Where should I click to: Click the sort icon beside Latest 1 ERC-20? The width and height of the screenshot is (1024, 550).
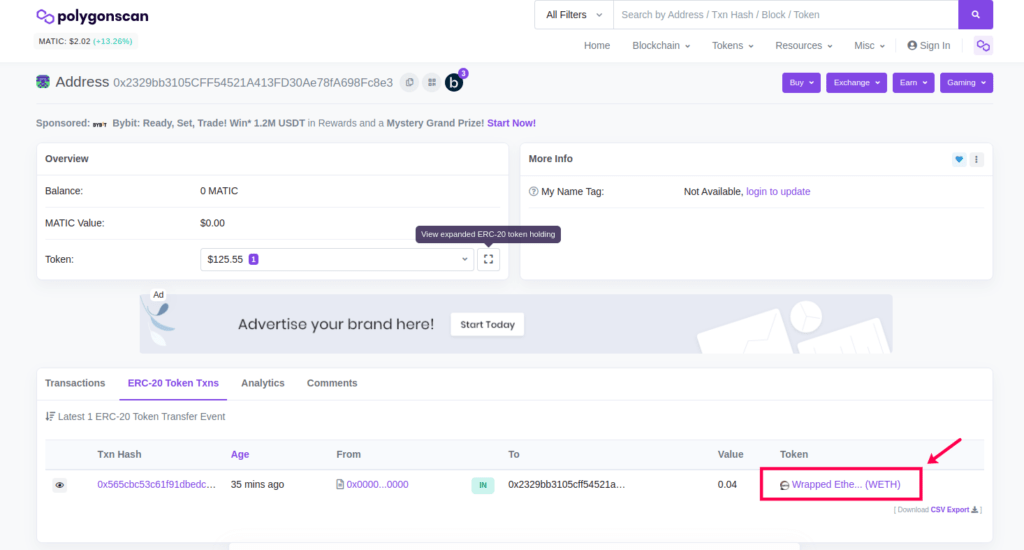tap(50, 416)
